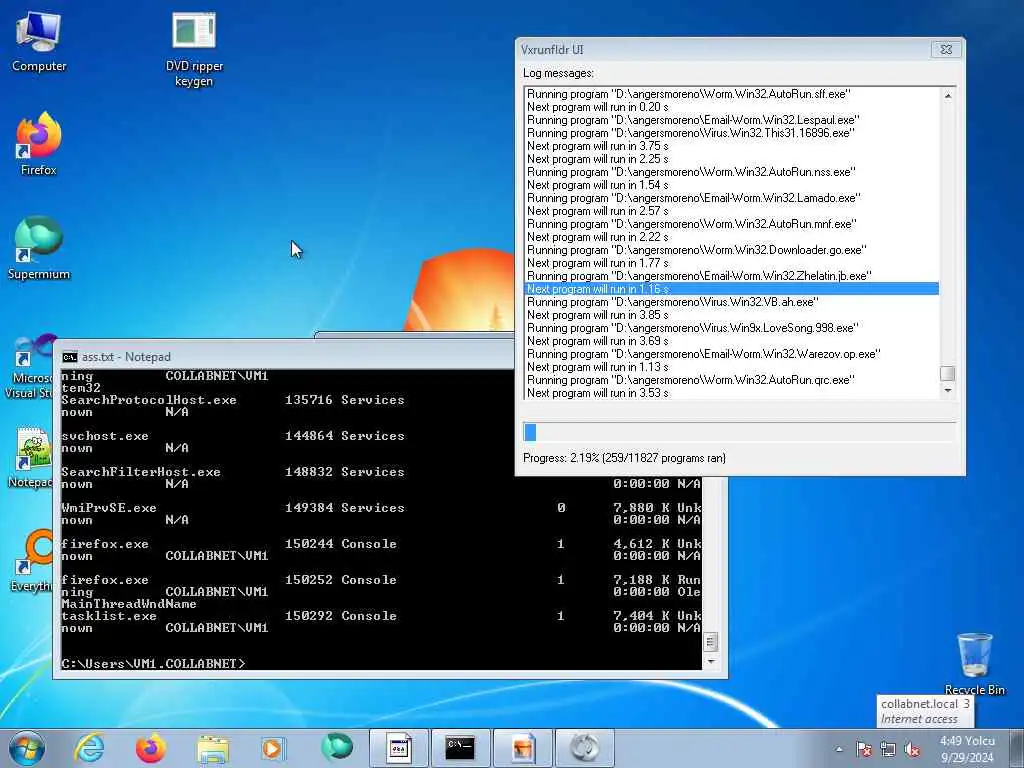Image resolution: width=1024 pixels, height=768 pixels.
Task: Select log row Worm.Win32.AutoRun.sff.exe
Action: click(x=732, y=93)
